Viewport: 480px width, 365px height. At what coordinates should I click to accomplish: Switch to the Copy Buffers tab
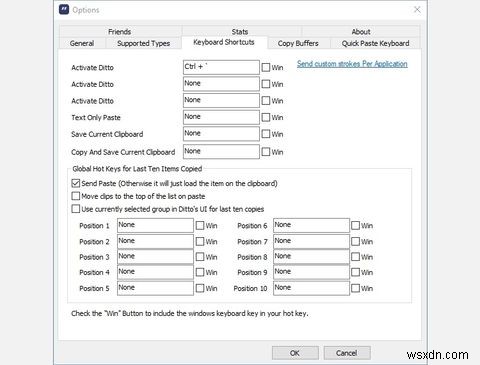298,43
